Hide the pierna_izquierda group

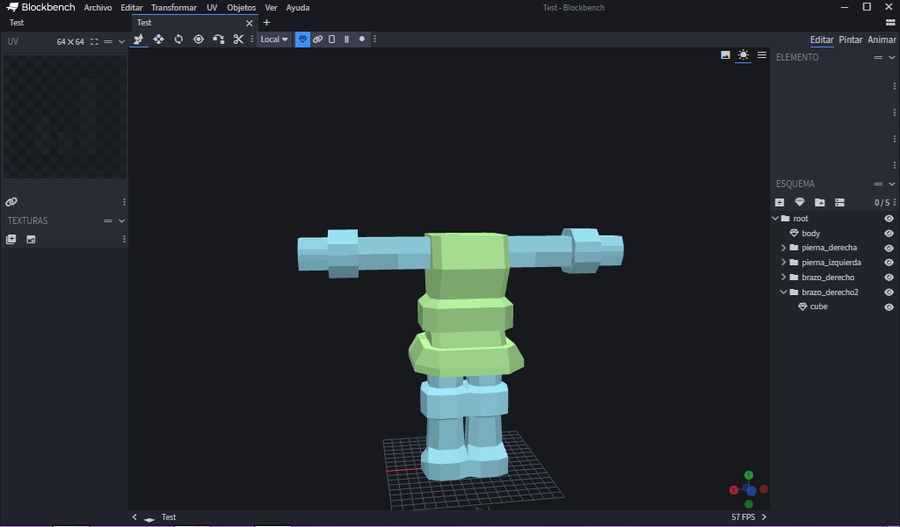point(889,262)
